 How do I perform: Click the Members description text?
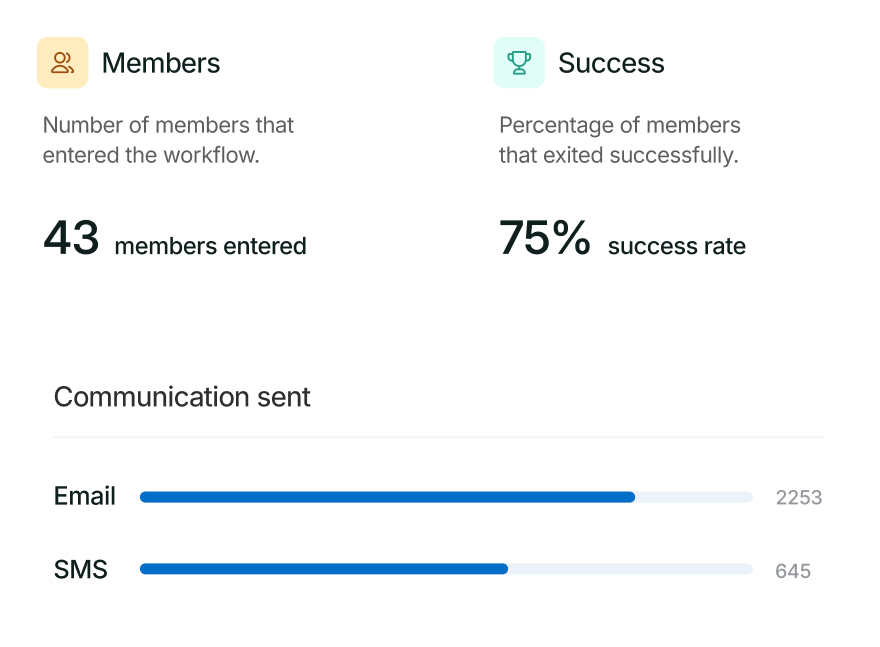[x=168, y=140]
